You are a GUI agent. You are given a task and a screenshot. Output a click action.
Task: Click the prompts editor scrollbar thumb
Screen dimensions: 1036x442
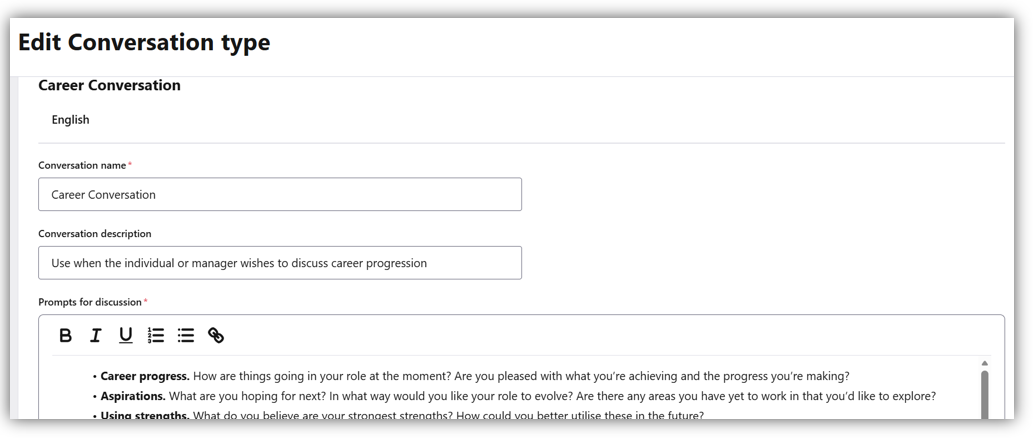(x=984, y=395)
